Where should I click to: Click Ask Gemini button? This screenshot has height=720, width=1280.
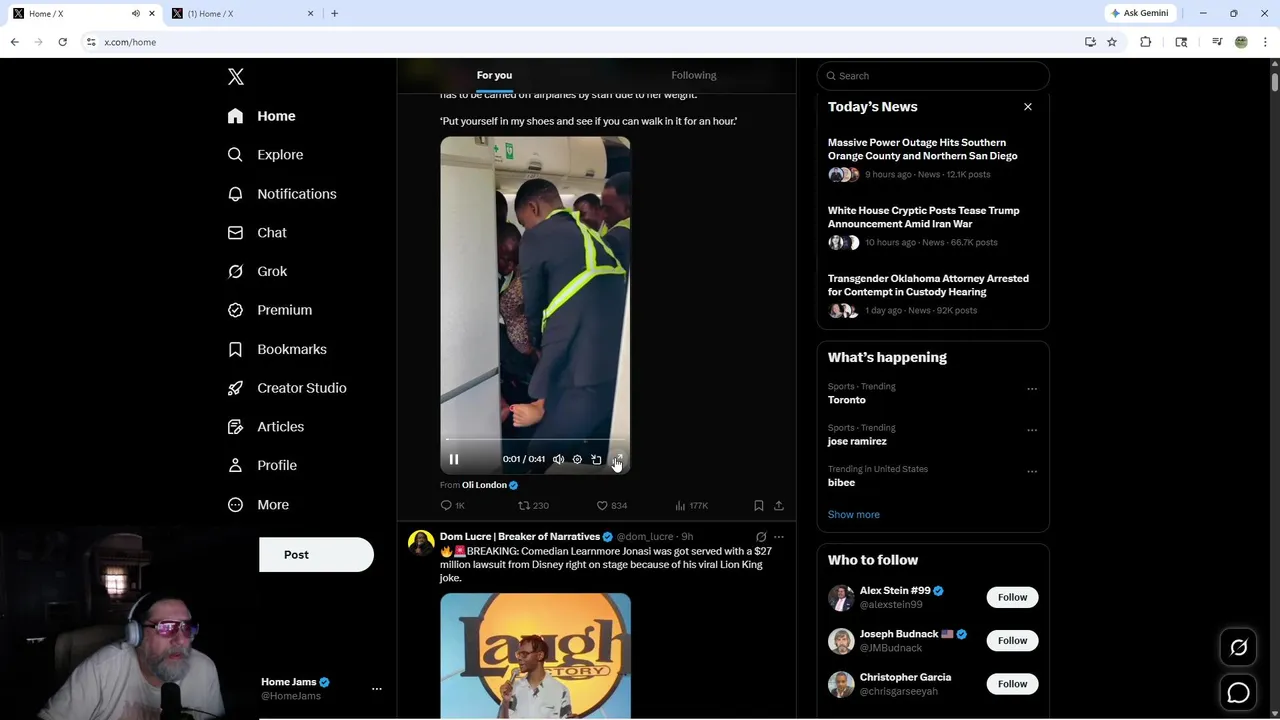click(x=1140, y=13)
